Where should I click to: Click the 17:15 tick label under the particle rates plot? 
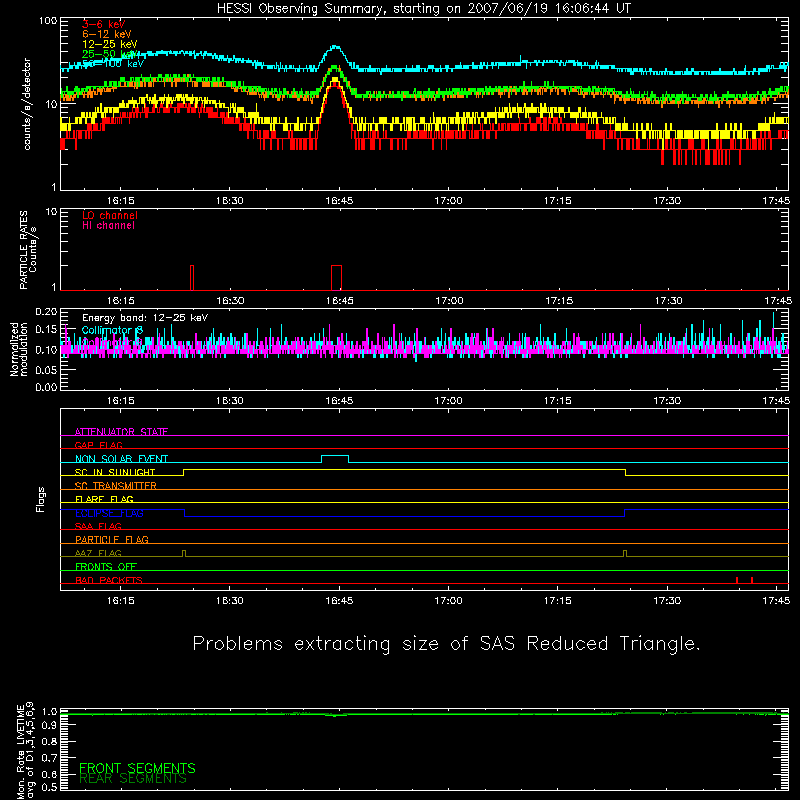[559, 301]
